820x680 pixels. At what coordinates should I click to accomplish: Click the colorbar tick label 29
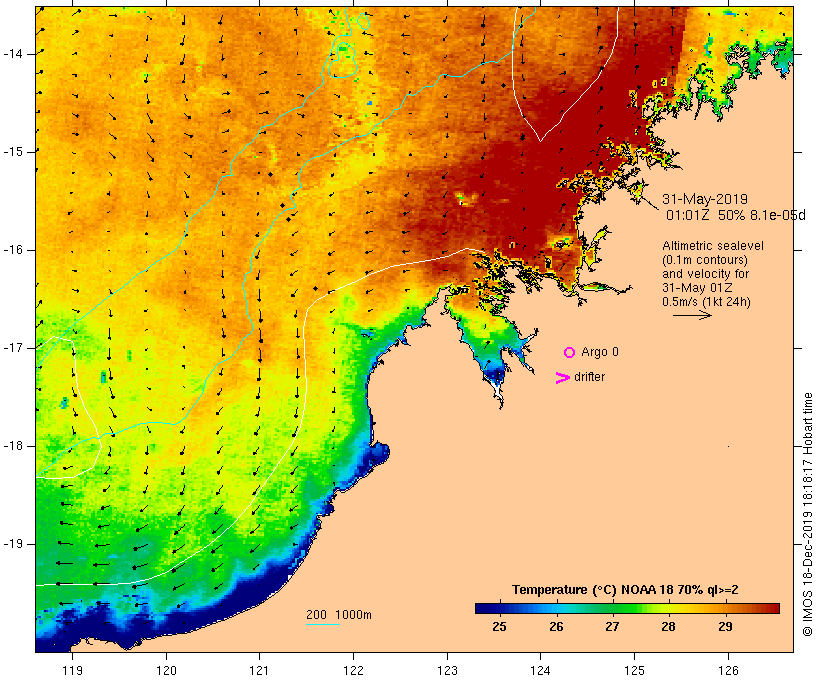click(x=725, y=626)
